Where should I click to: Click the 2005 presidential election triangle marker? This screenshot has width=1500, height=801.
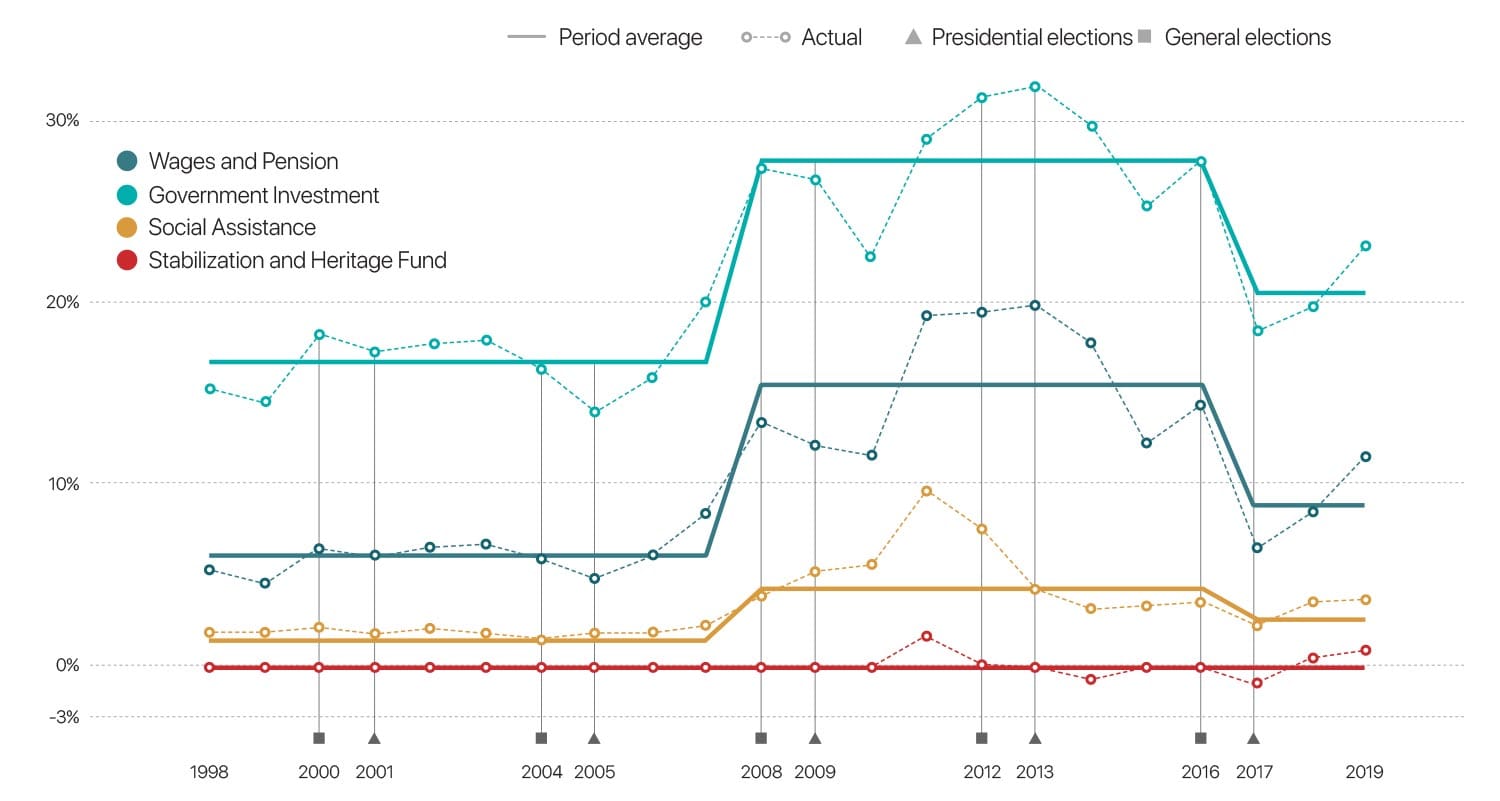594,738
